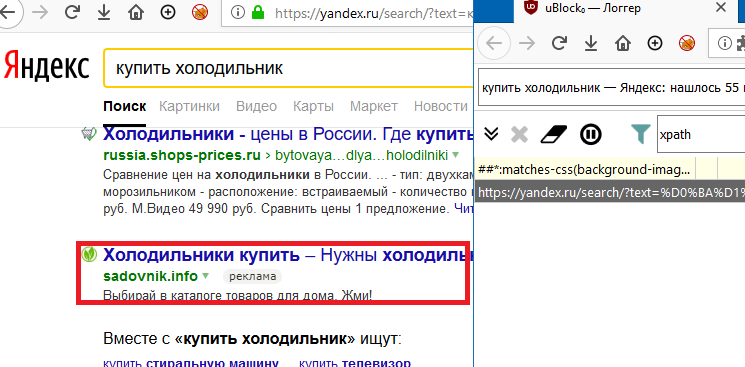Select the Поиск tab
Viewport: 745px width, 367px height.
coord(124,106)
